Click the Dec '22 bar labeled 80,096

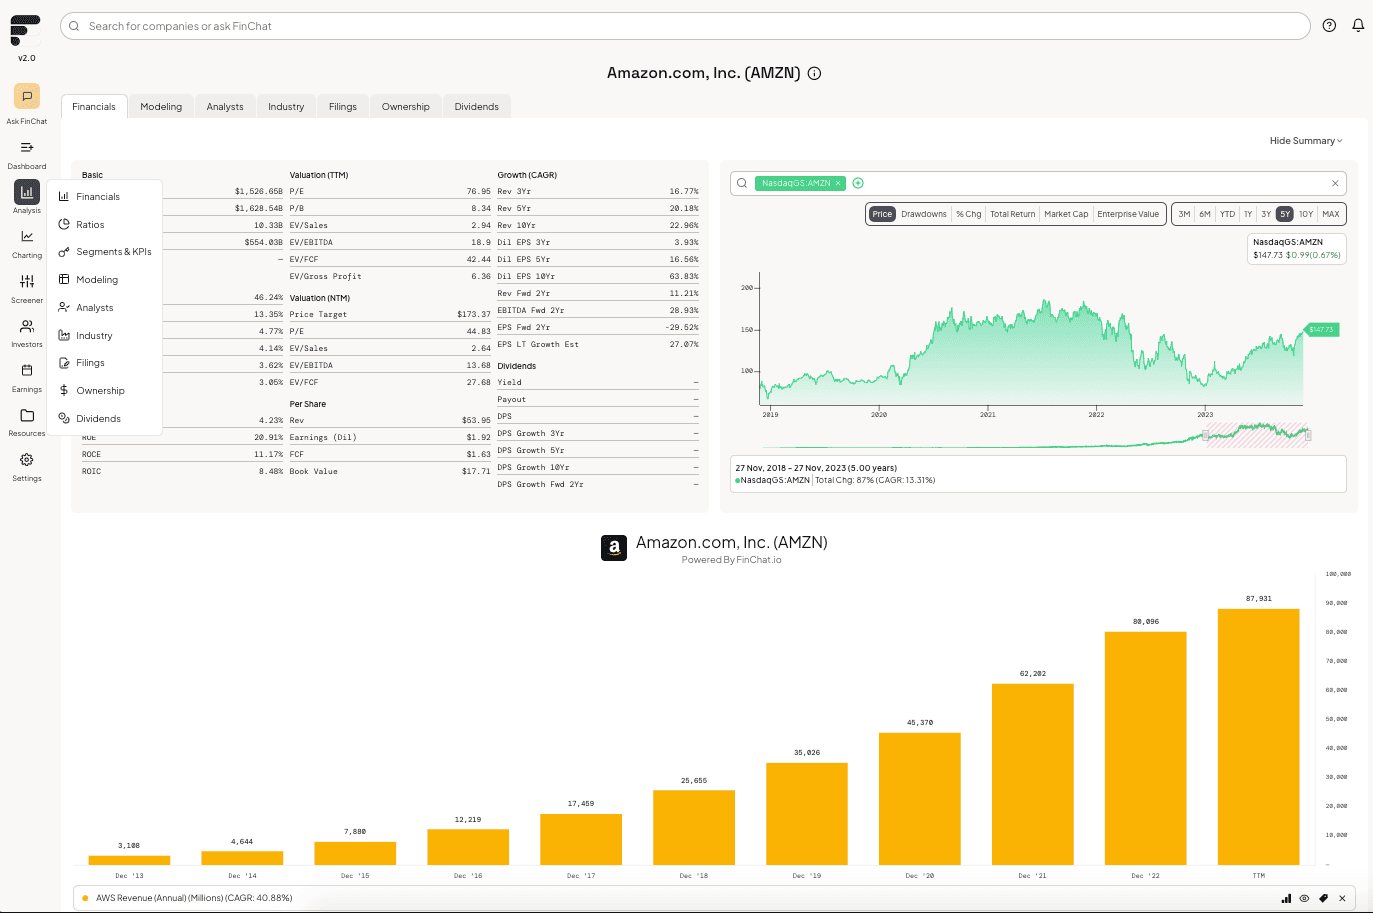(x=1145, y=748)
